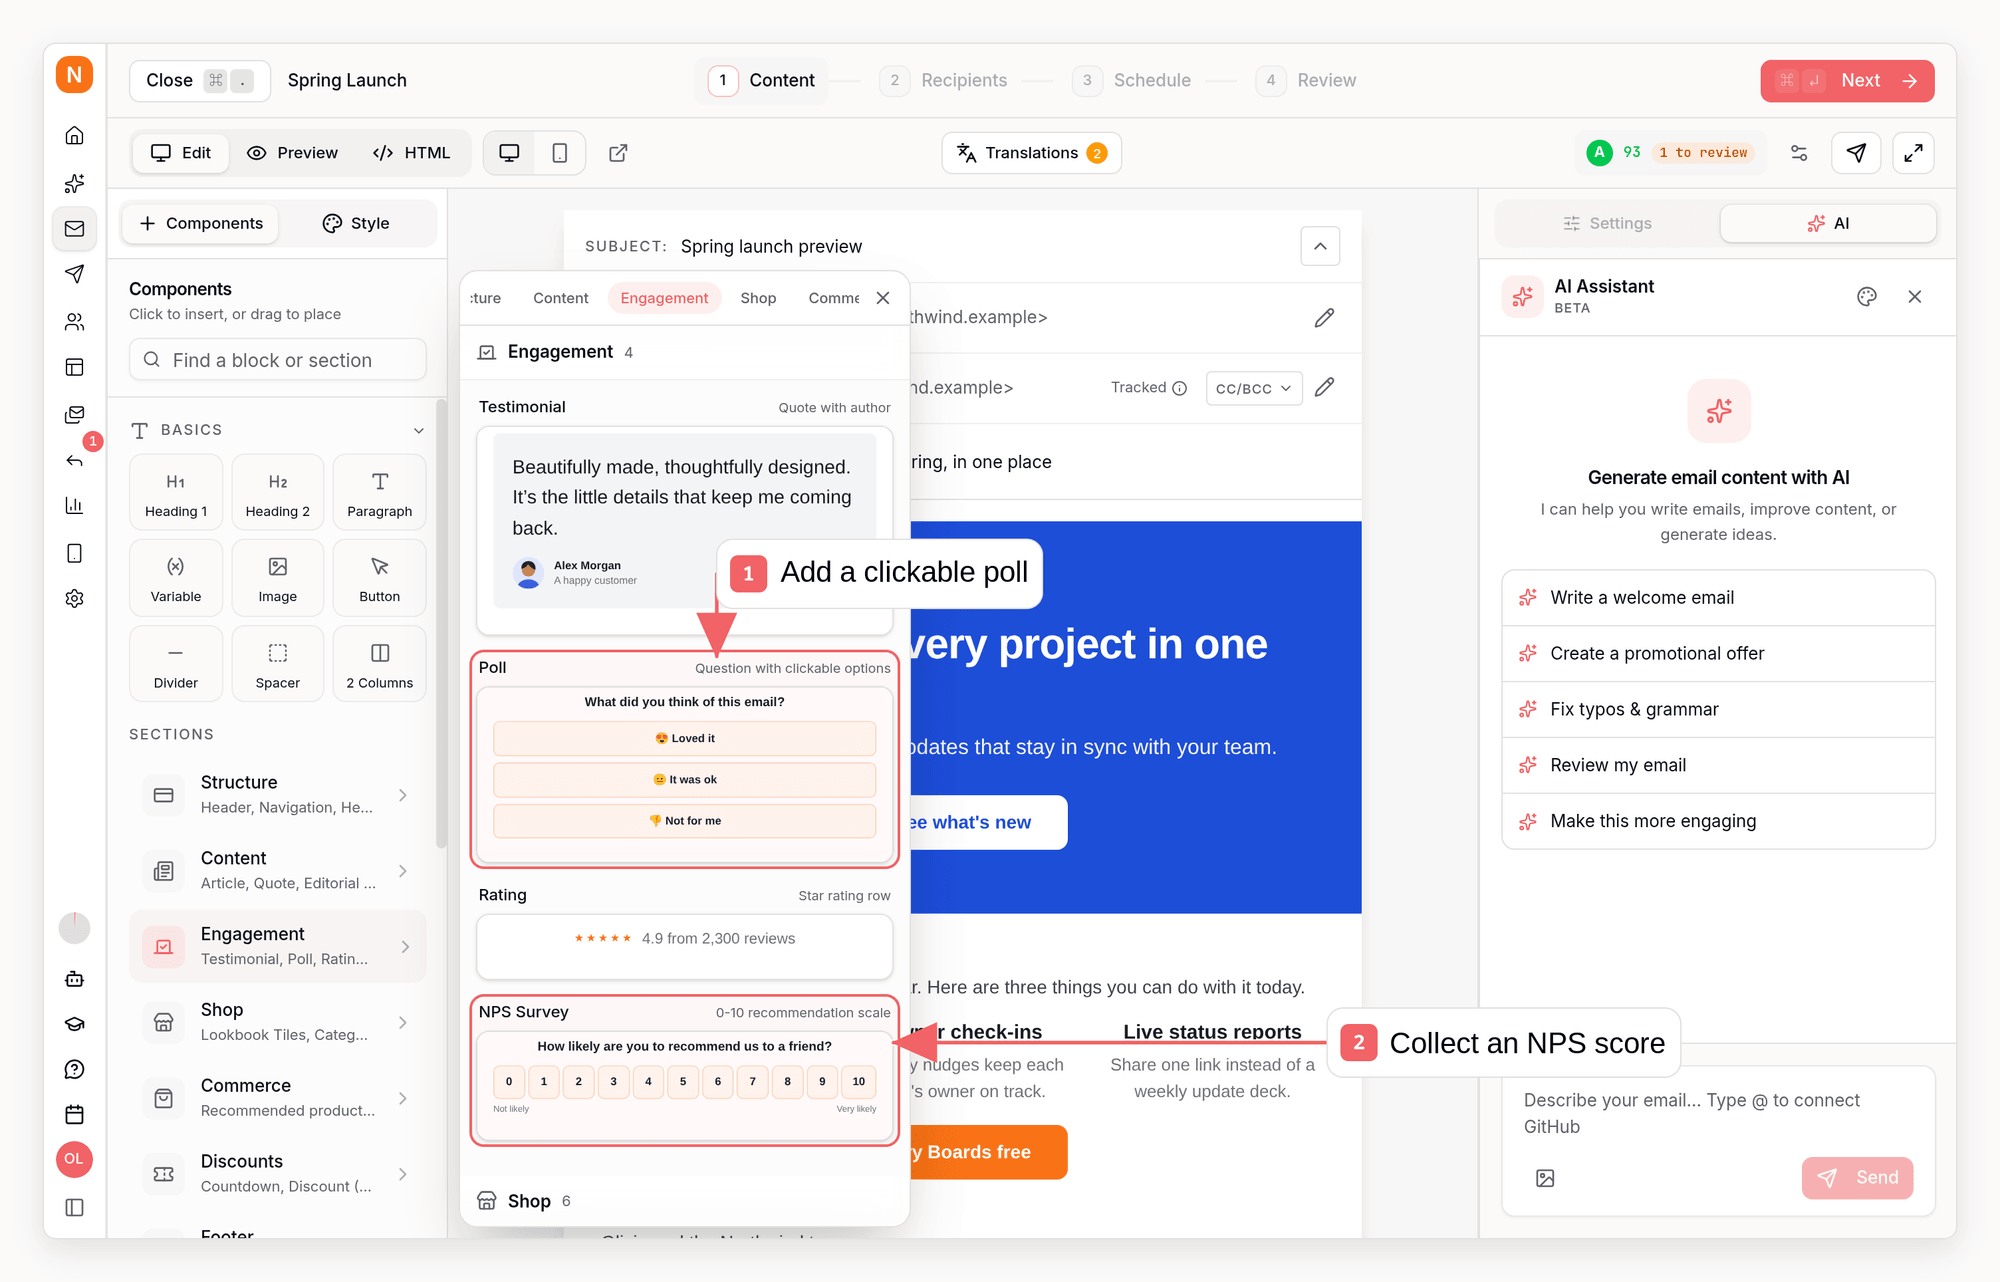The height and width of the screenshot is (1282, 2000).
Task: Expand the Structure section
Action: click(277, 795)
